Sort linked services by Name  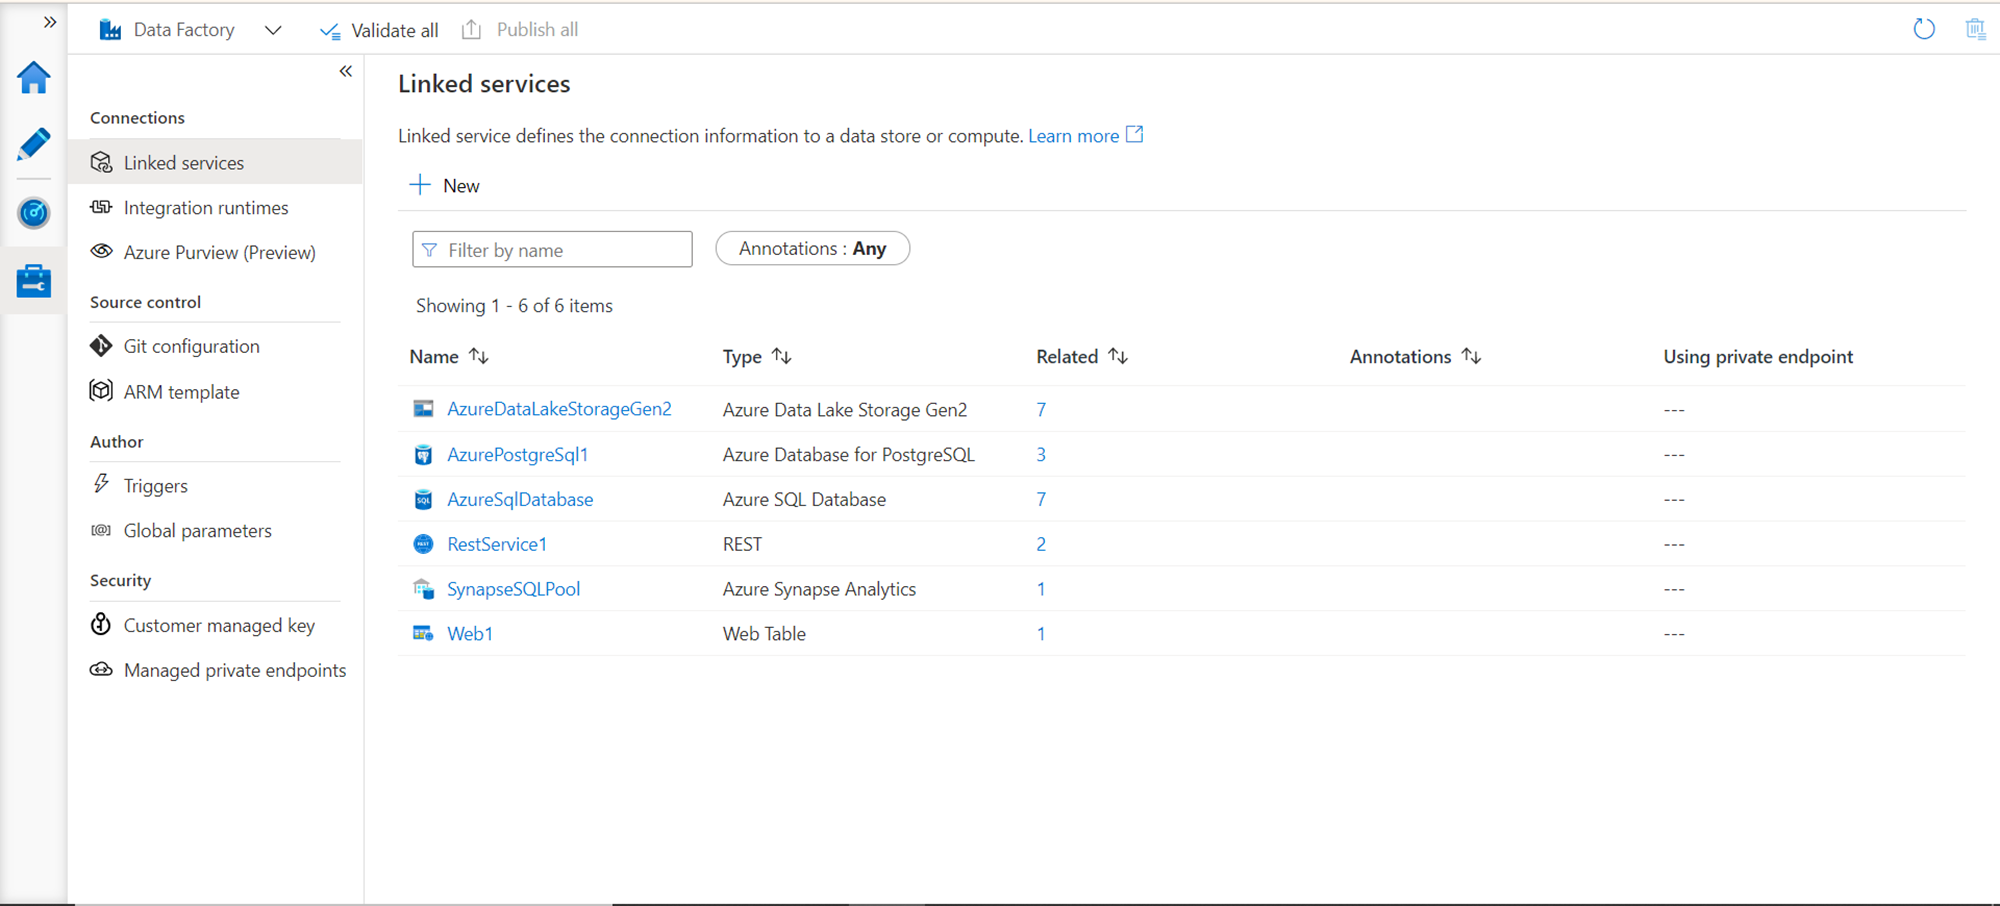tap(479, 357)
